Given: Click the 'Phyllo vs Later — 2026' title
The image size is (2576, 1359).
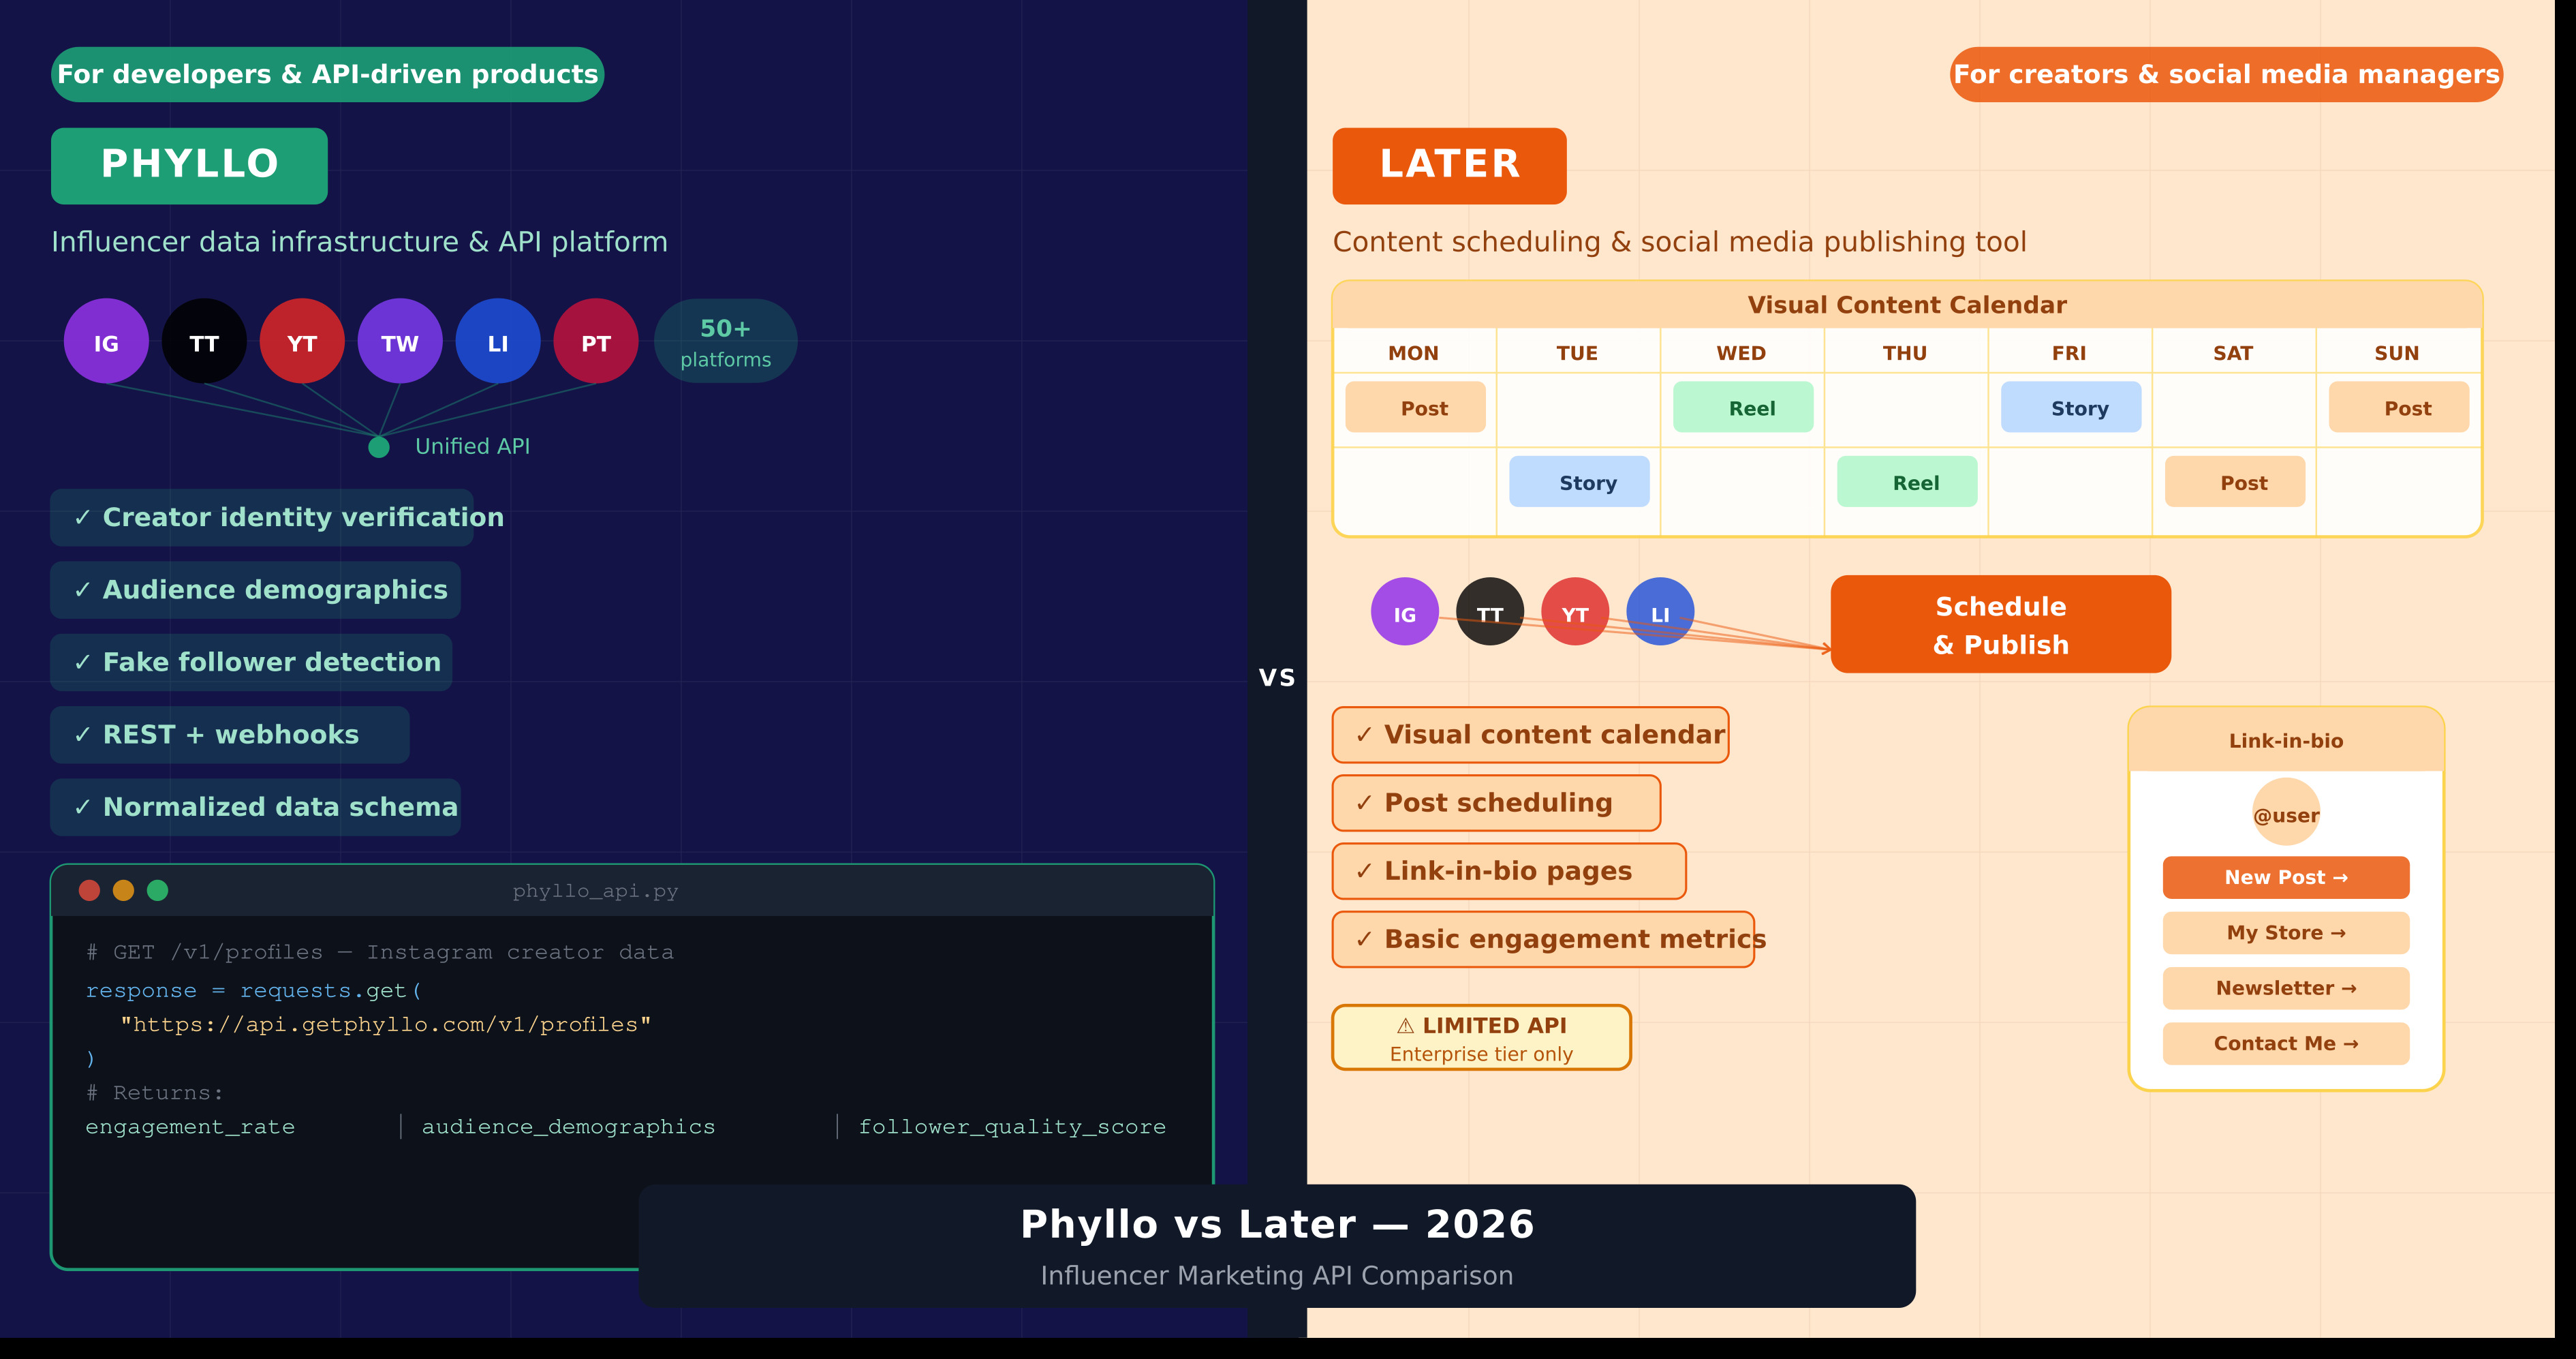Looking at the screenshot, I should (x=1277, y=1224).
